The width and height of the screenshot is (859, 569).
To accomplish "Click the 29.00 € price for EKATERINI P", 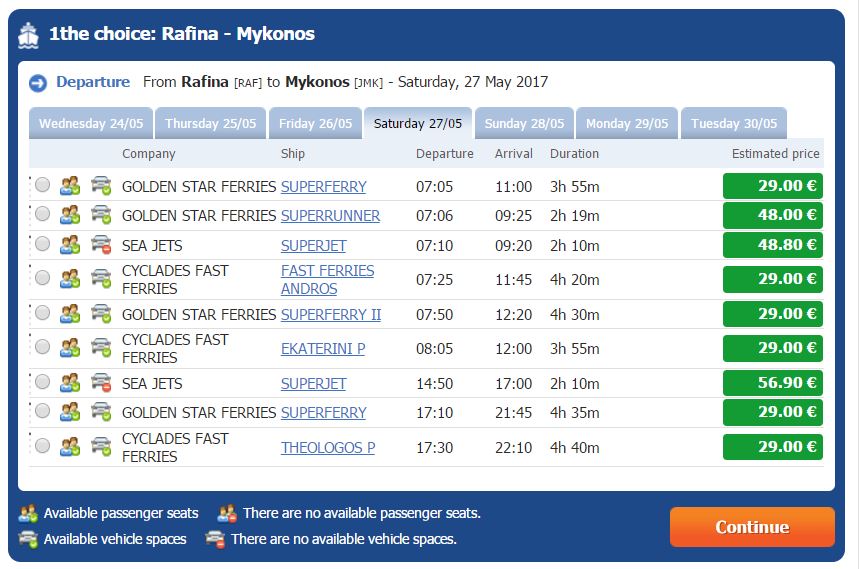I will tap(772, 348).
